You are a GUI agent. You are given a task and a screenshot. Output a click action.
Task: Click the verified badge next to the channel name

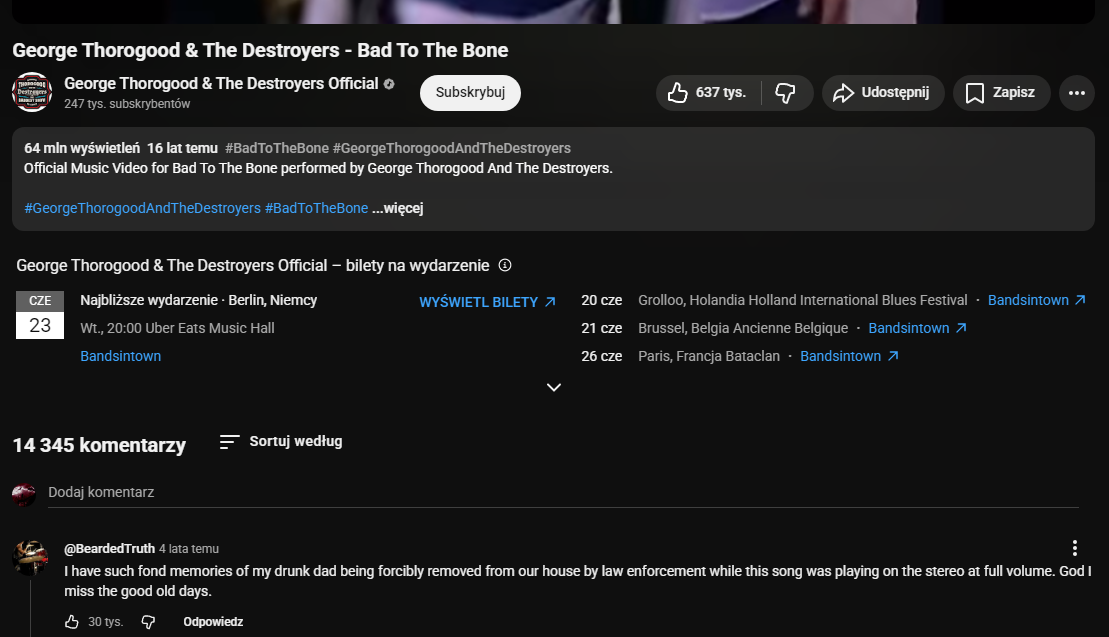coord(389,83)
